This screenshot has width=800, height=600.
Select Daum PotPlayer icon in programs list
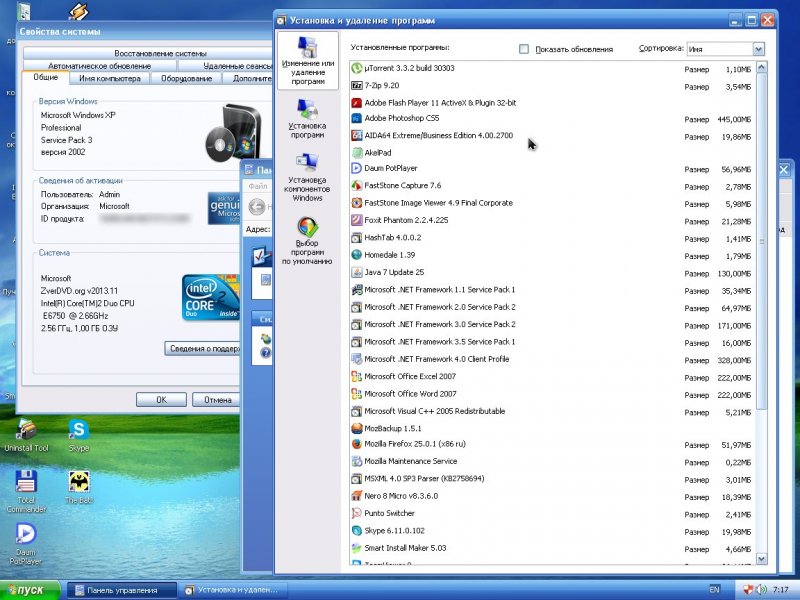coord(357,168)
